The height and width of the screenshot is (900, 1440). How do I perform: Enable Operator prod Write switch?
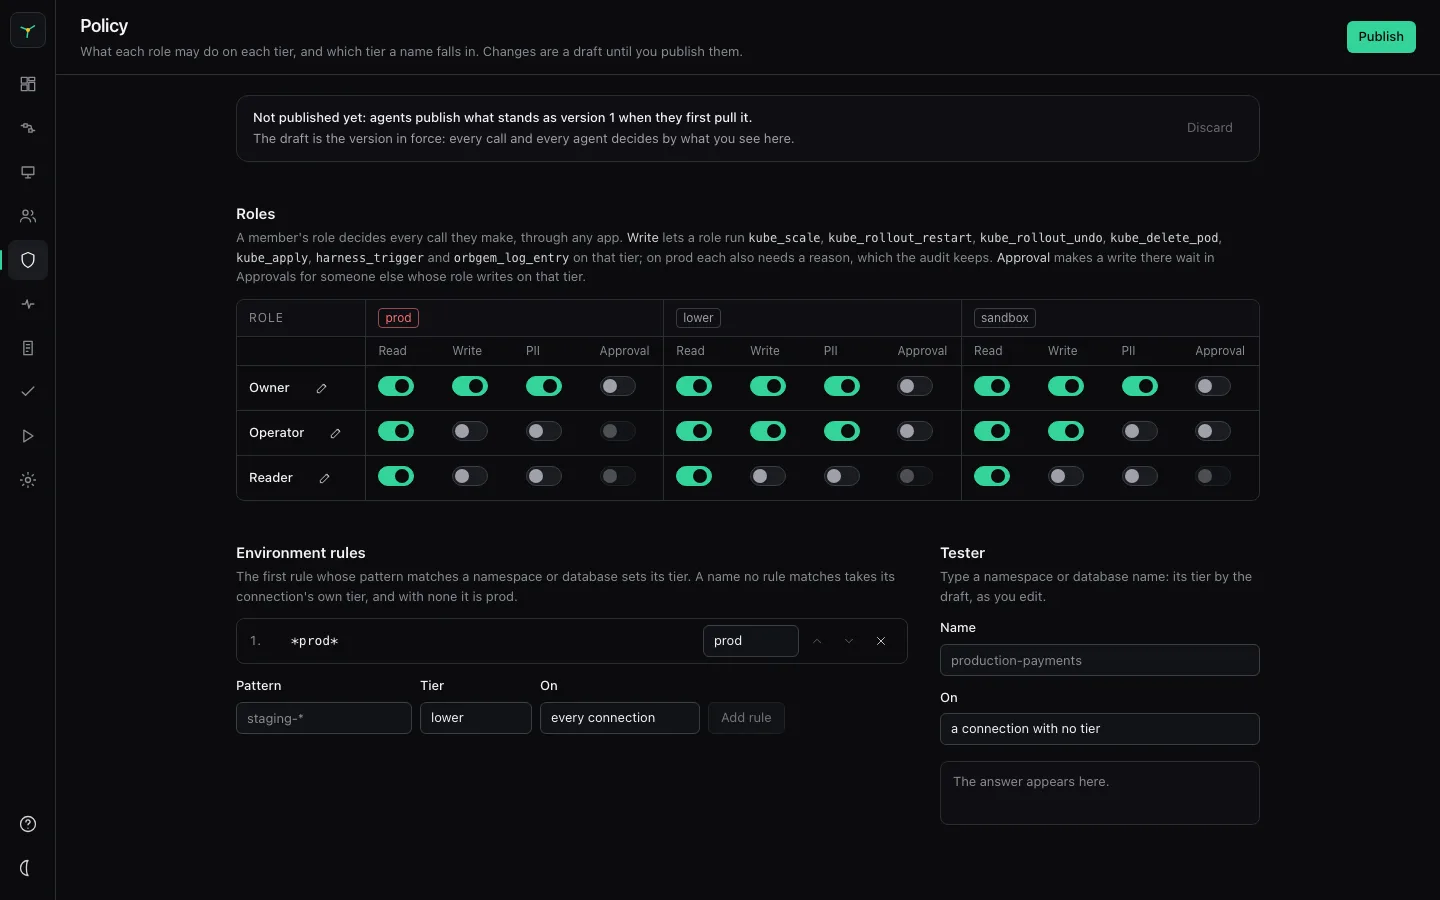point(470,431)
